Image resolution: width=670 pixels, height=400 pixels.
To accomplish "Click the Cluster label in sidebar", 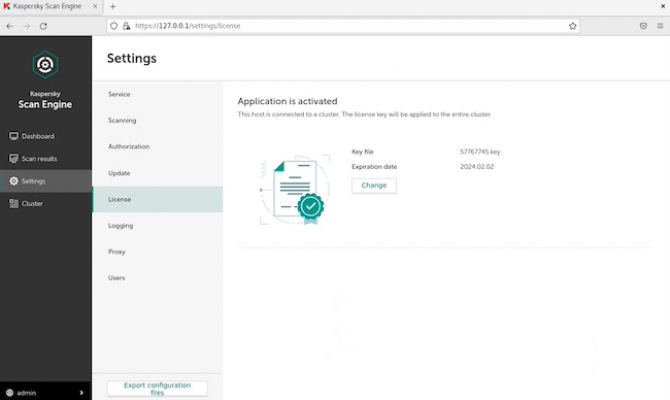I will coord(32,204).
